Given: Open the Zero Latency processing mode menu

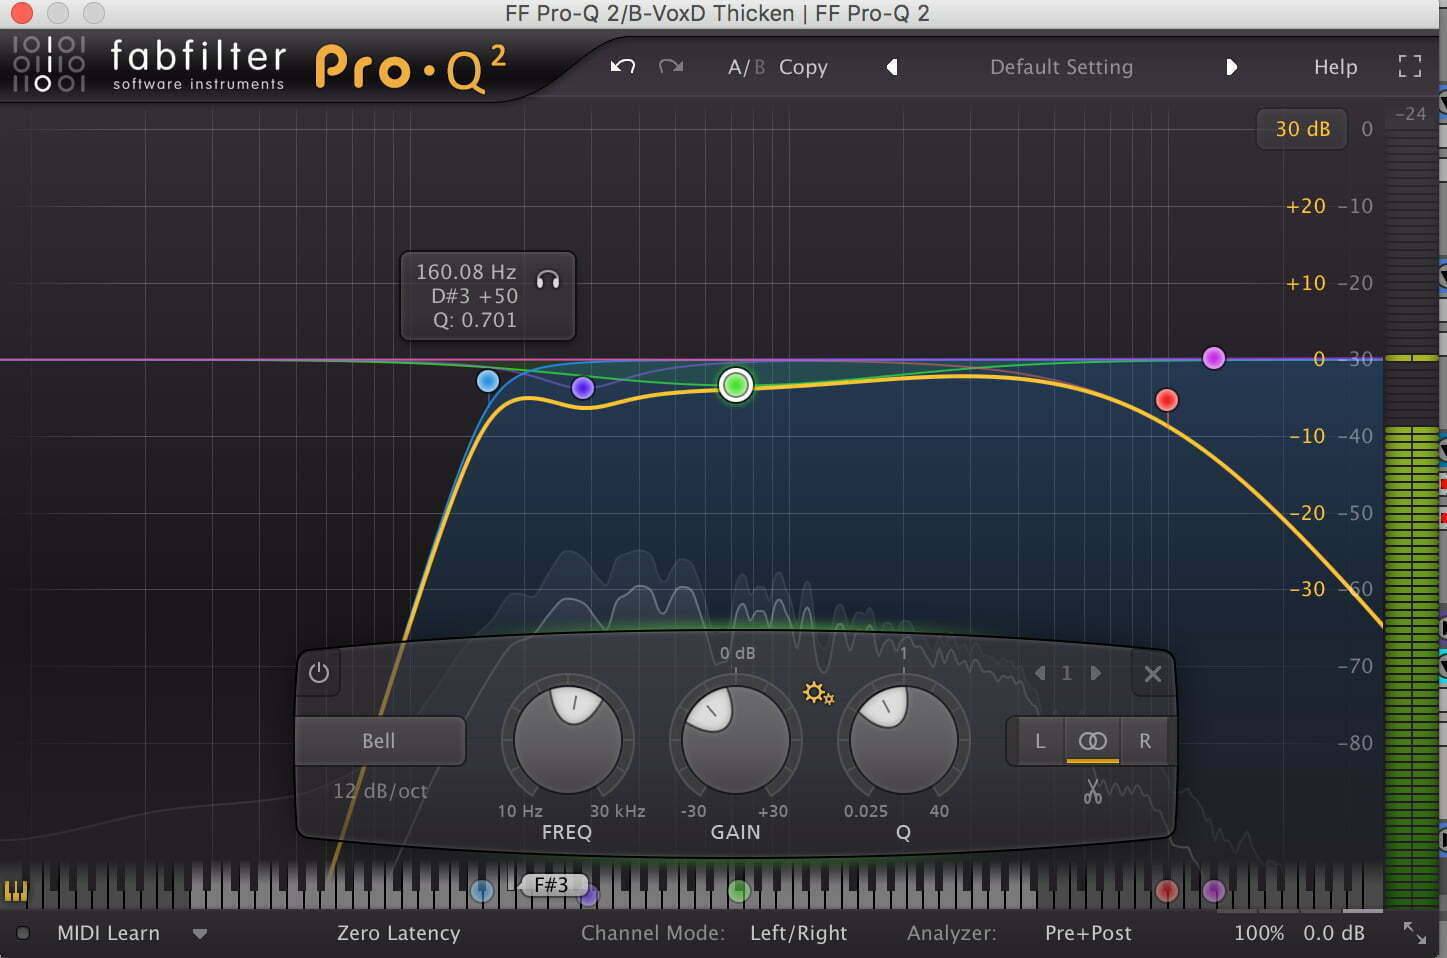Looking at the screenshot, I should [x=398, y=933].
